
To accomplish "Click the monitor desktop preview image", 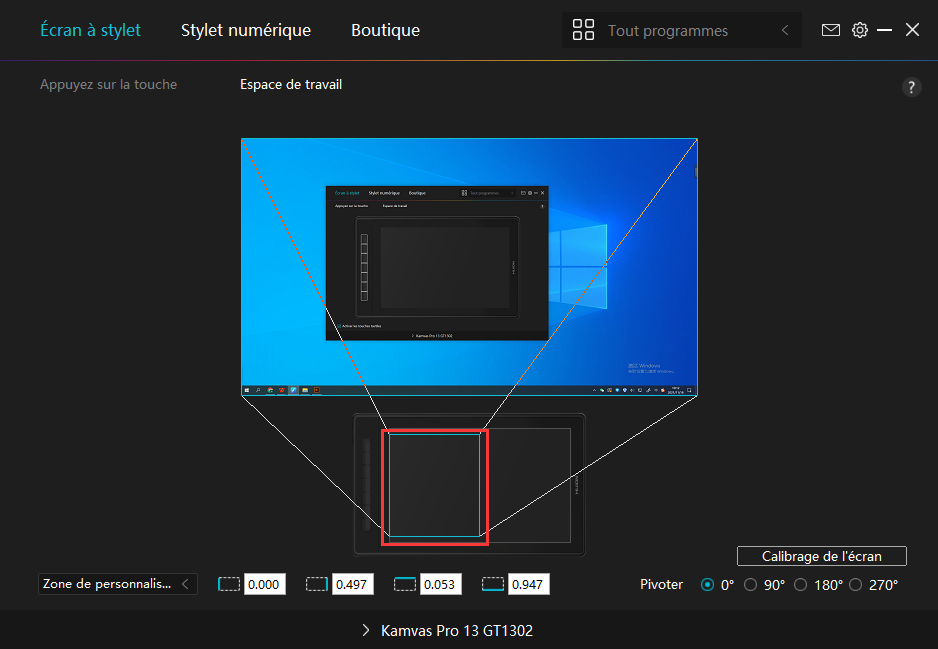I will [x=469, y=267].
